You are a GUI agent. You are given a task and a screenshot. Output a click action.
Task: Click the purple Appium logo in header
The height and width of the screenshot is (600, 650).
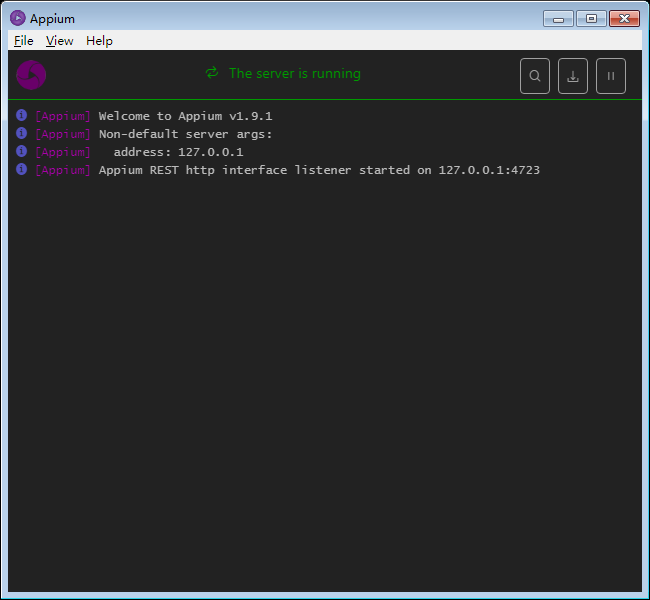tap(31, 75)
